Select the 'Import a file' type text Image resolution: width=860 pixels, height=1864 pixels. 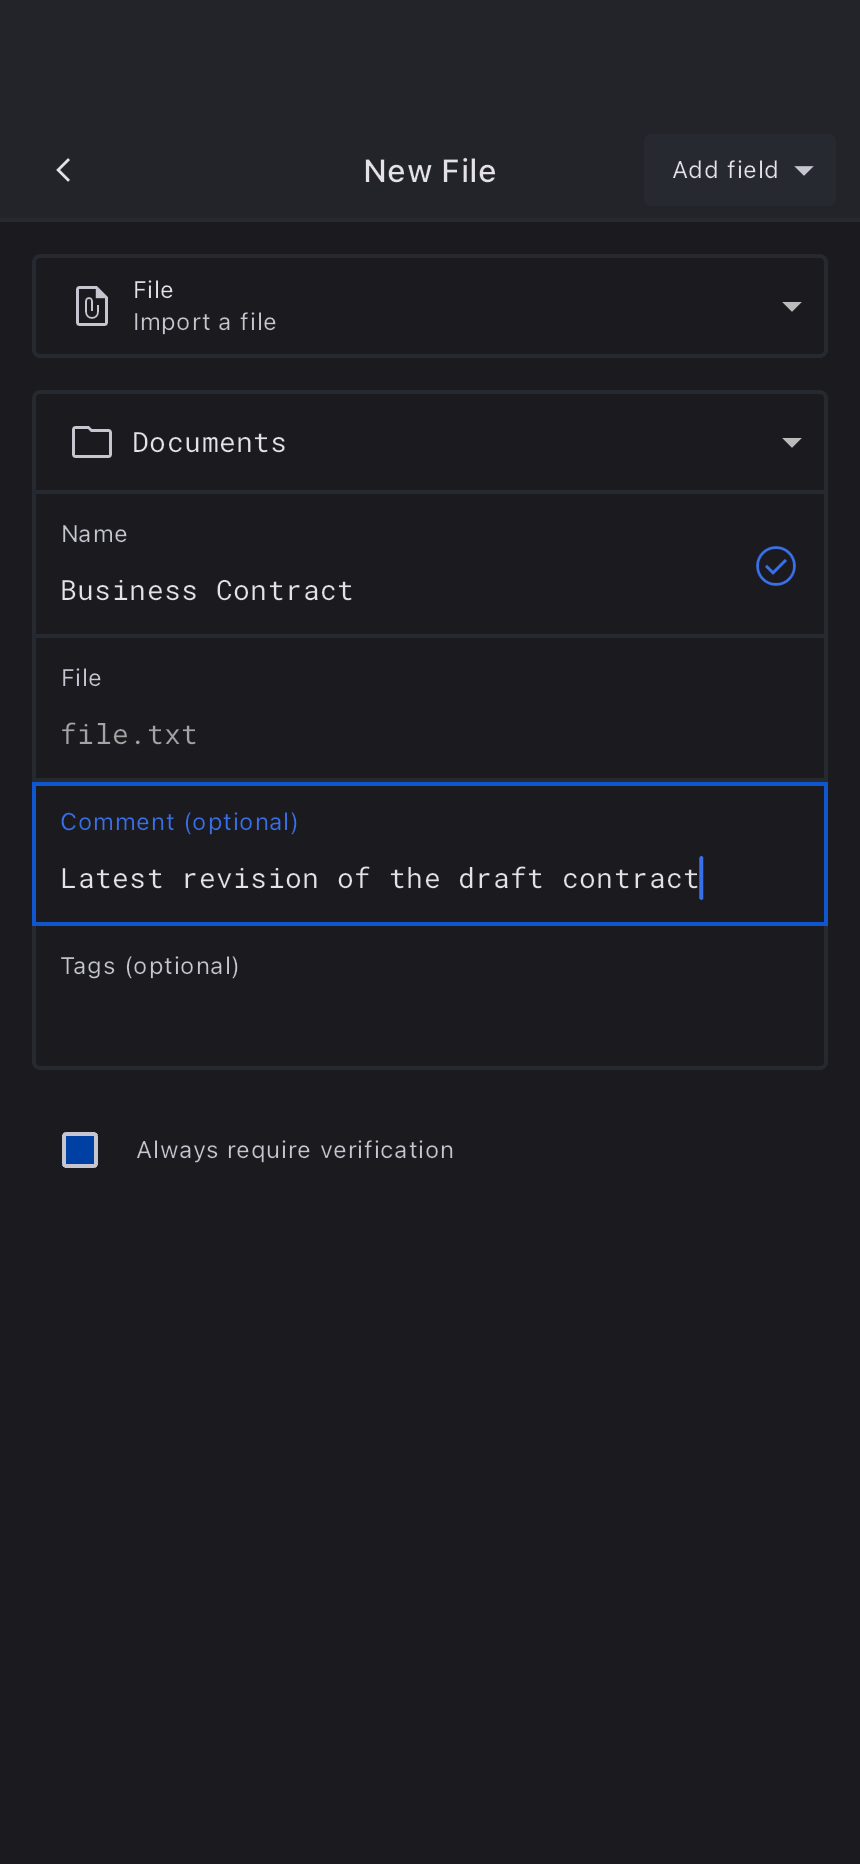click(x=204, y=322)
